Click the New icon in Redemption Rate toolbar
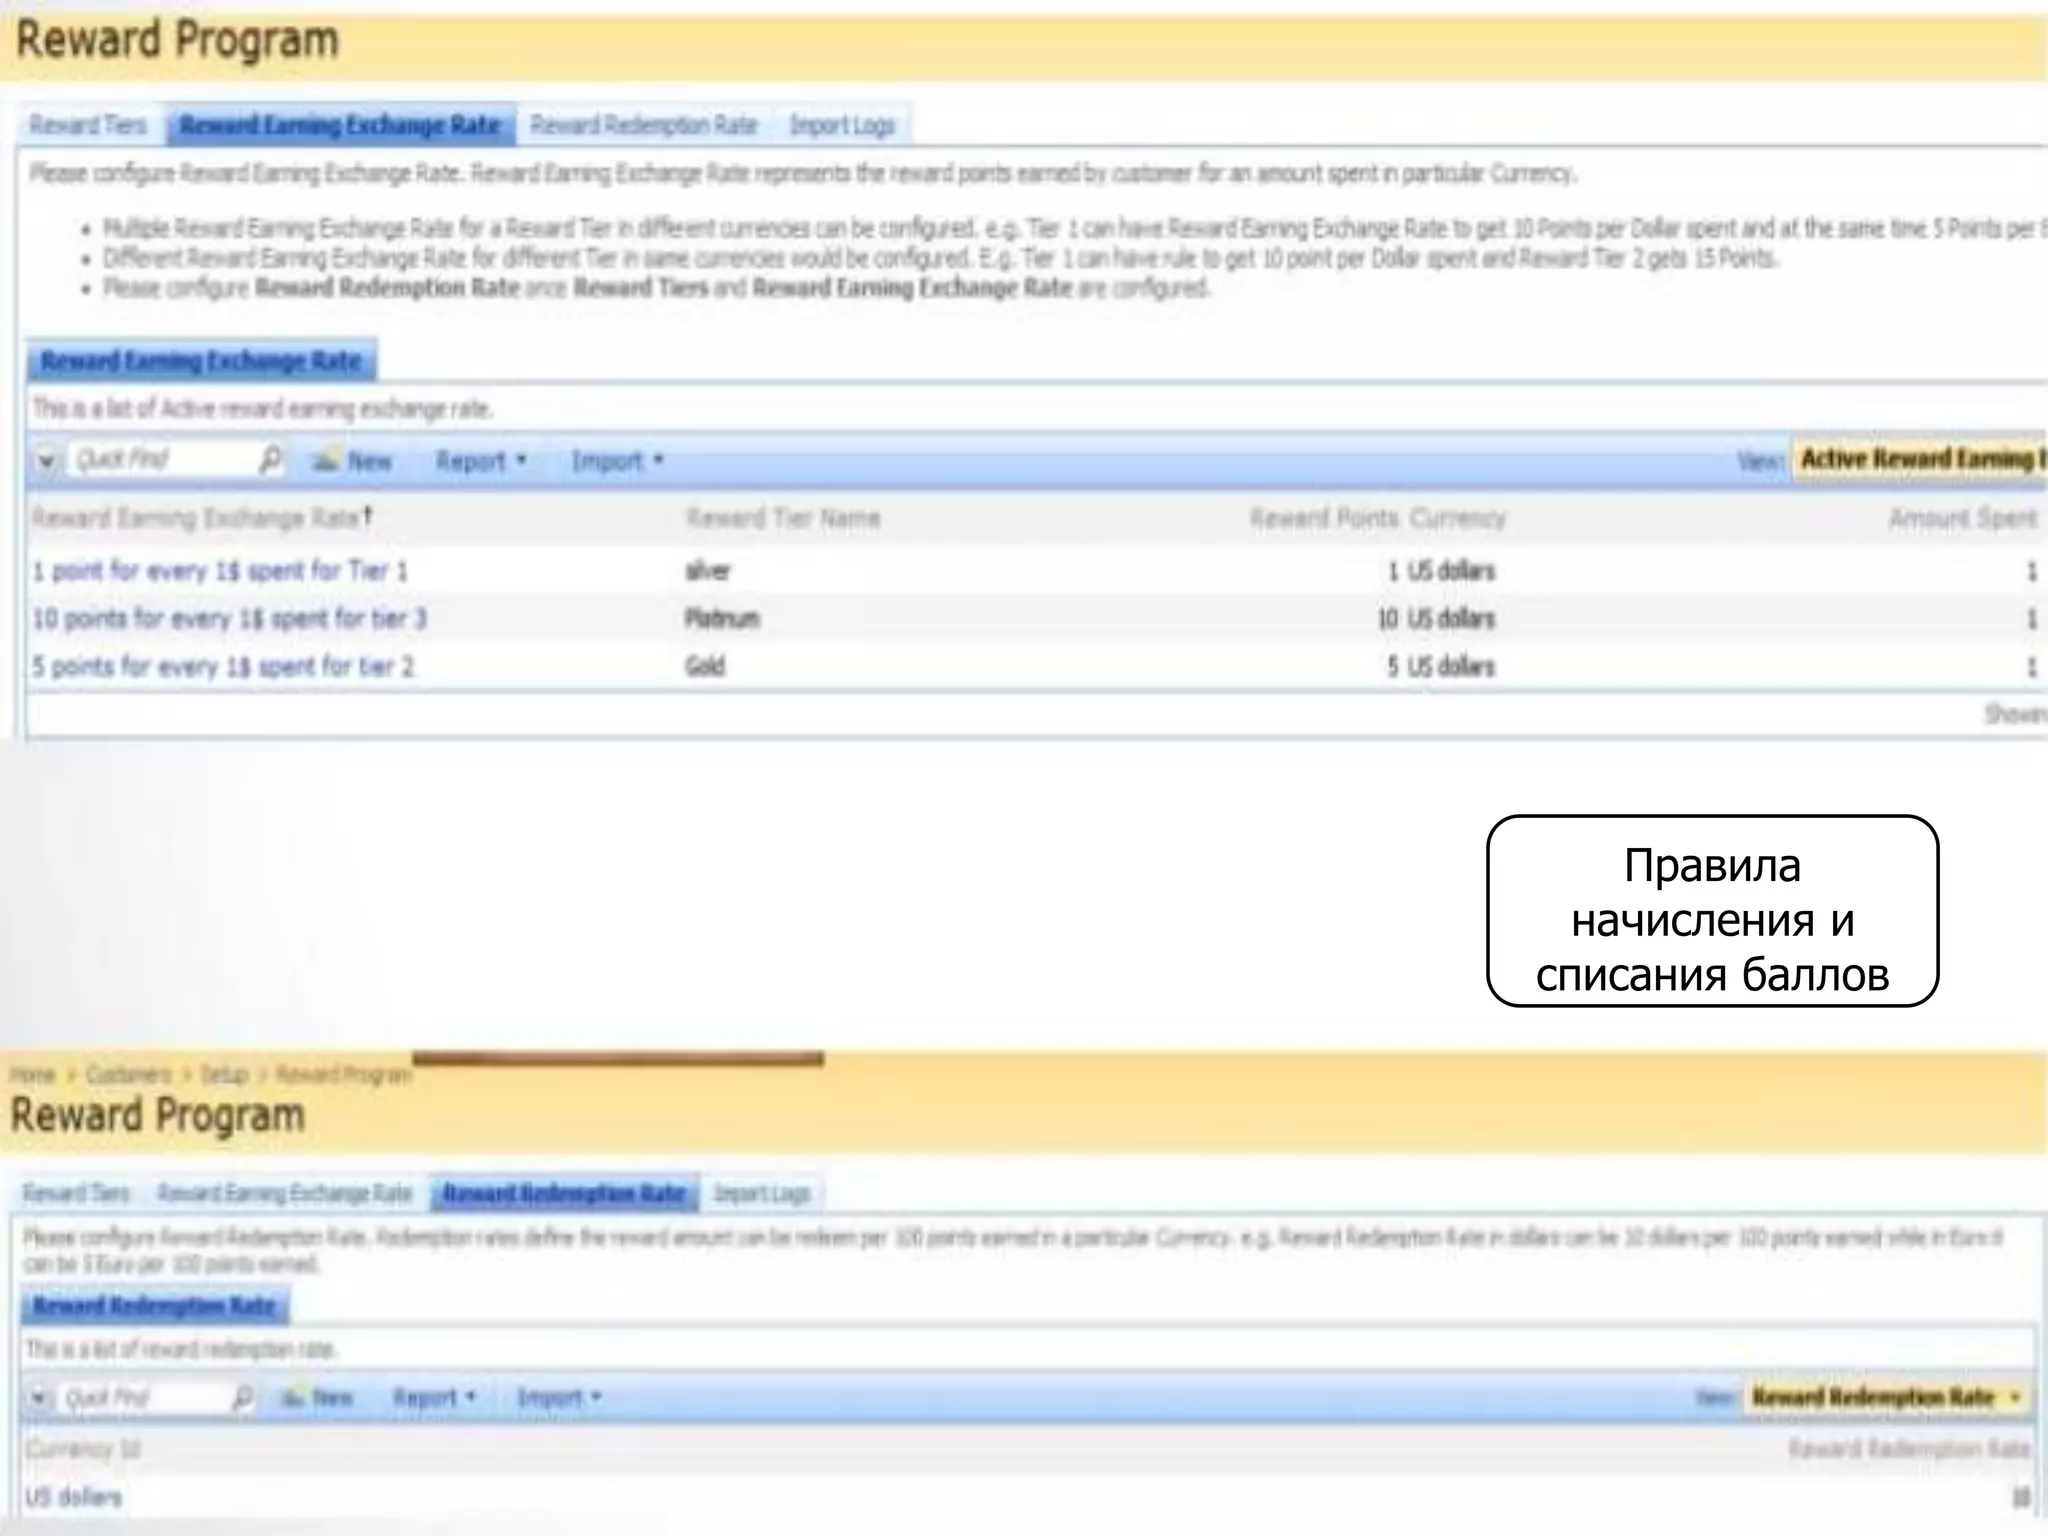Screen dimensions: 2048x1536 (294, 1397)
